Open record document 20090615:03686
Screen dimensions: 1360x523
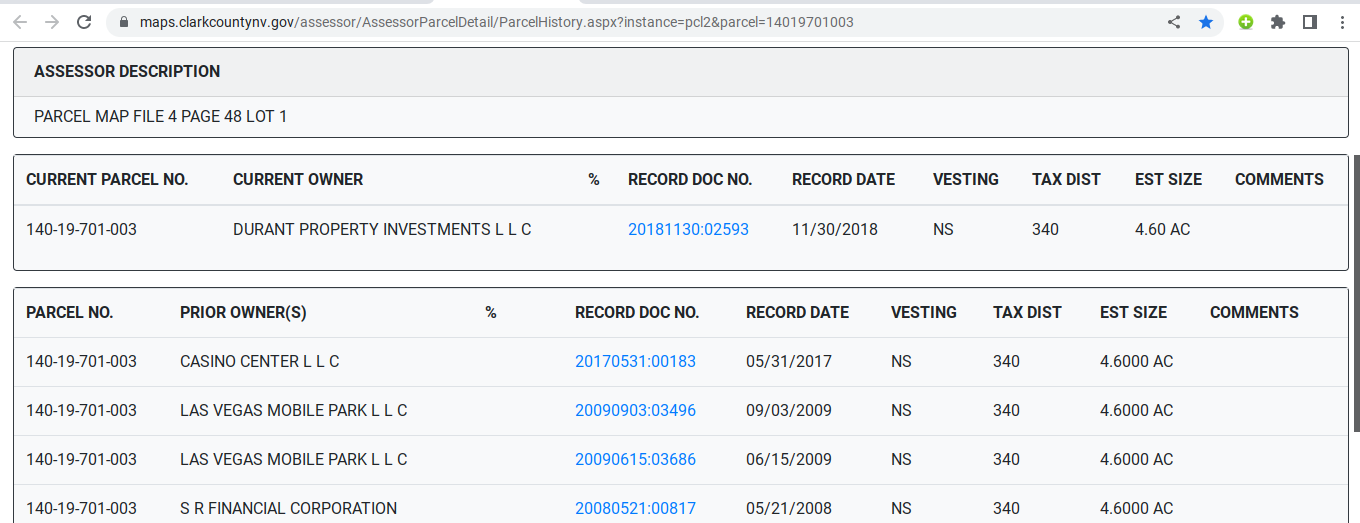click(635, 460)
